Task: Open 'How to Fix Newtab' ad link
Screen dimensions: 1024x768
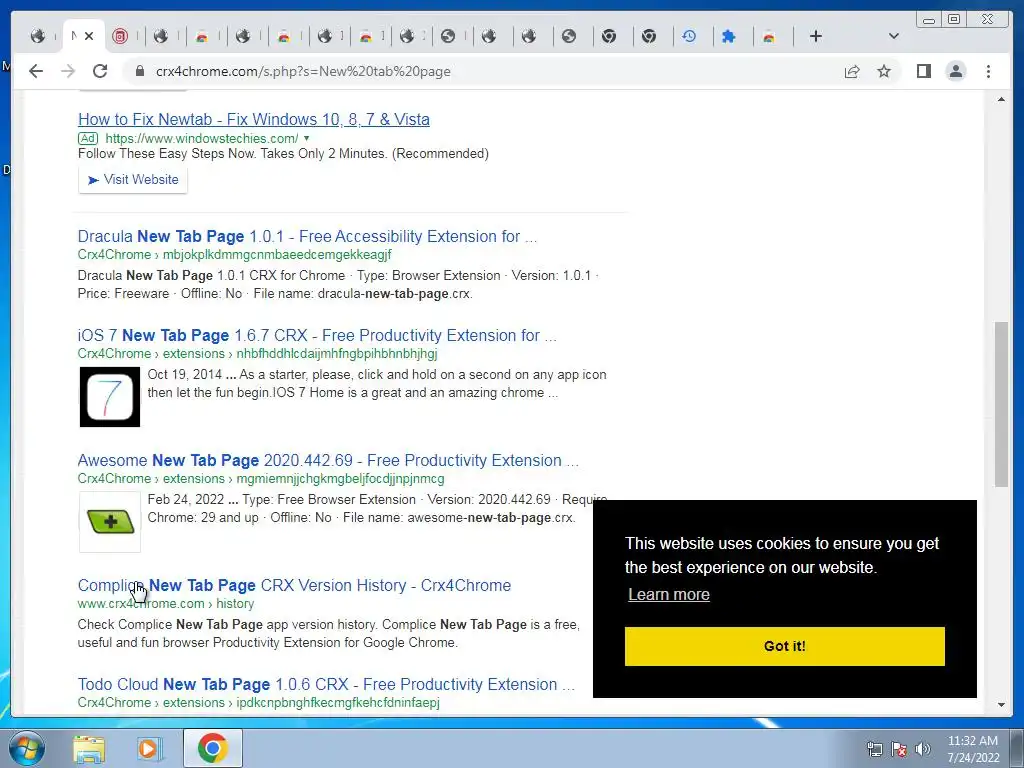Action: pos(253,120)
